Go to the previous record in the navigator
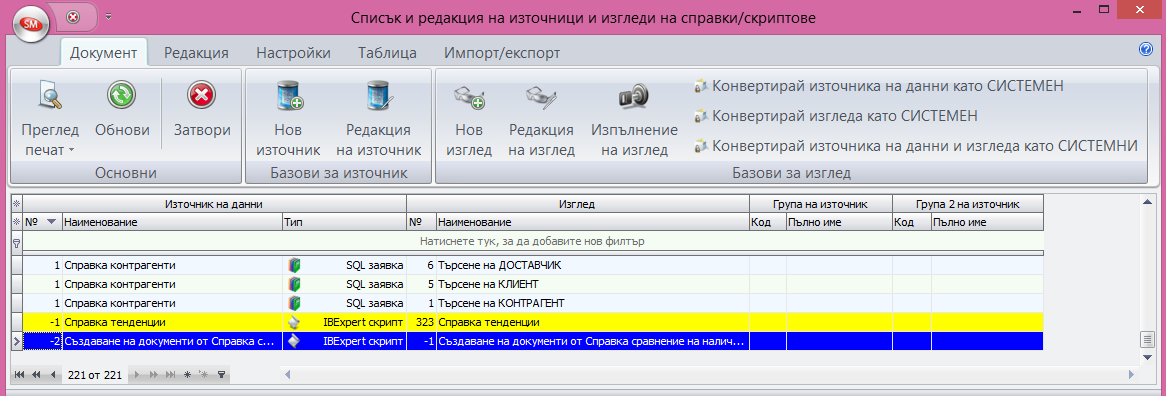Viewport: 1166px width, 396px height. click(x=52, y=375)
